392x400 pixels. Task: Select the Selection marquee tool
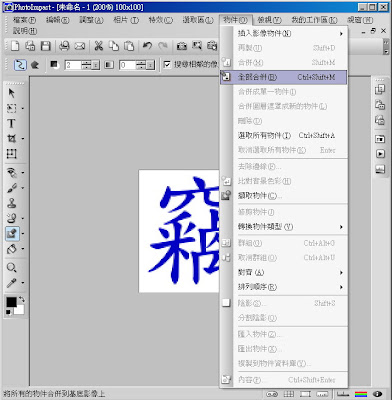[12, 108]
